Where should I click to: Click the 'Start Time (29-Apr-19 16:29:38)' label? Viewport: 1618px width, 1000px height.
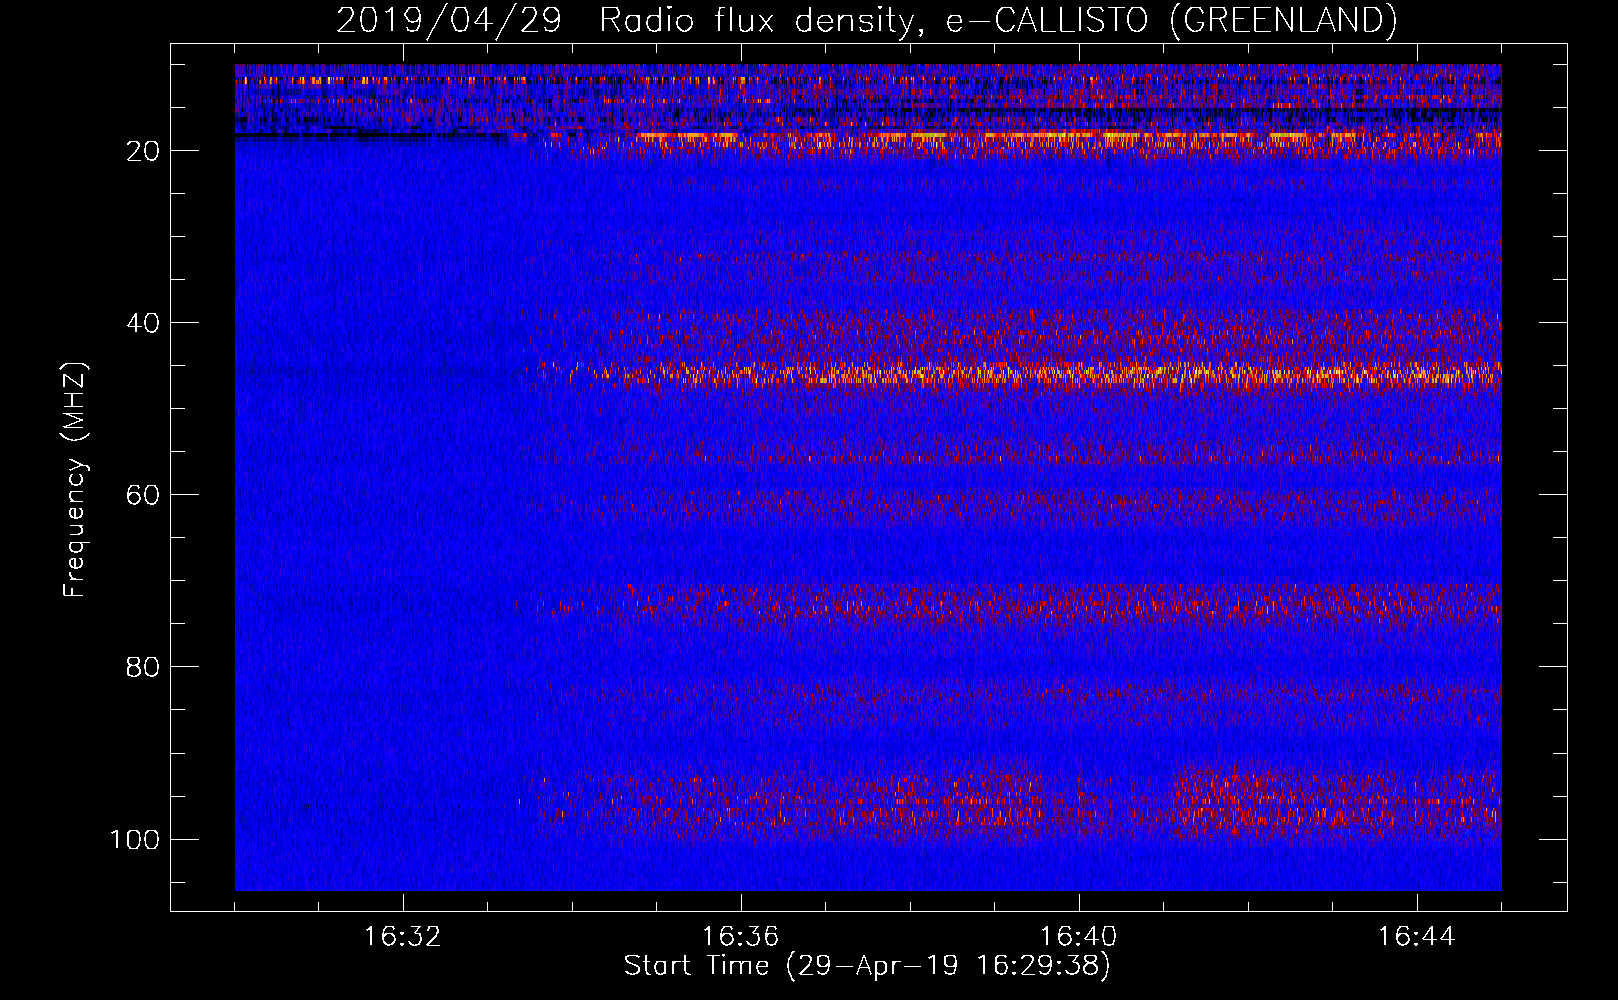click(867, 966)
